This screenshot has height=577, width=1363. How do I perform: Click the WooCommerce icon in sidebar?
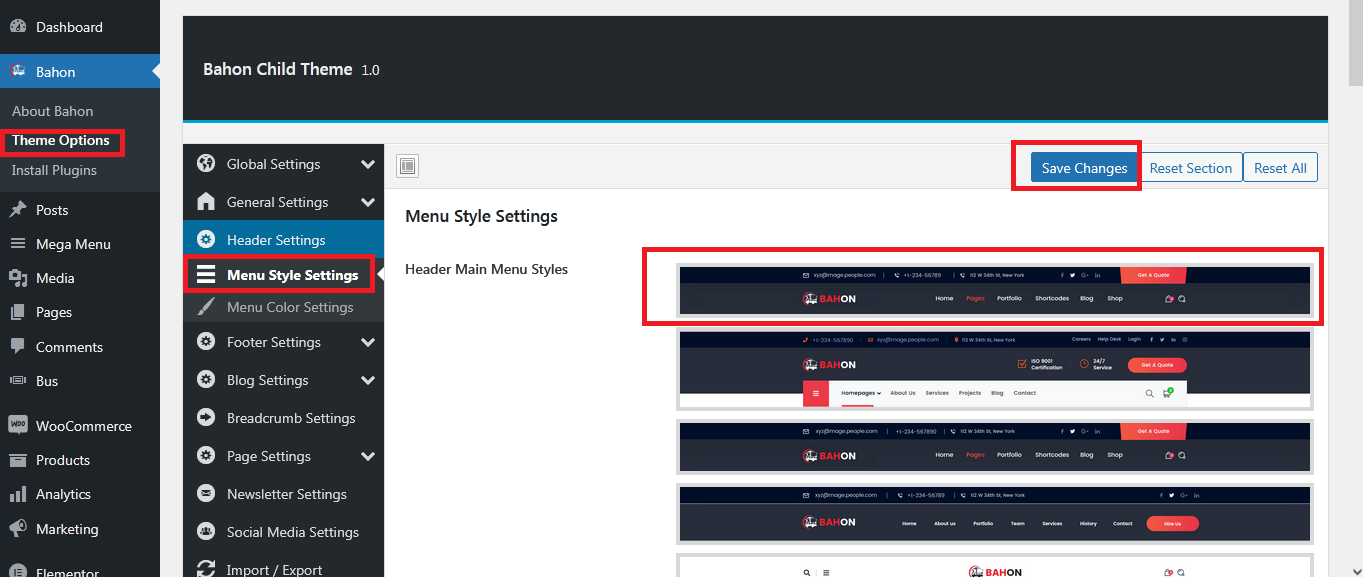tap(18, 425)
